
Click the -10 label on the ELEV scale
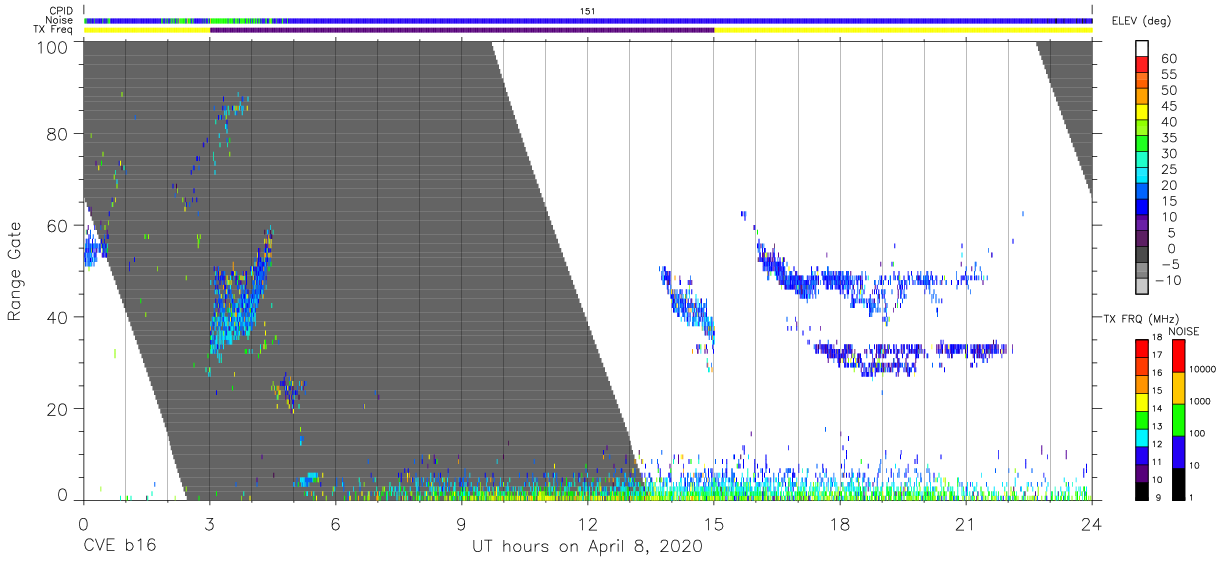(x=1168, y=281)
